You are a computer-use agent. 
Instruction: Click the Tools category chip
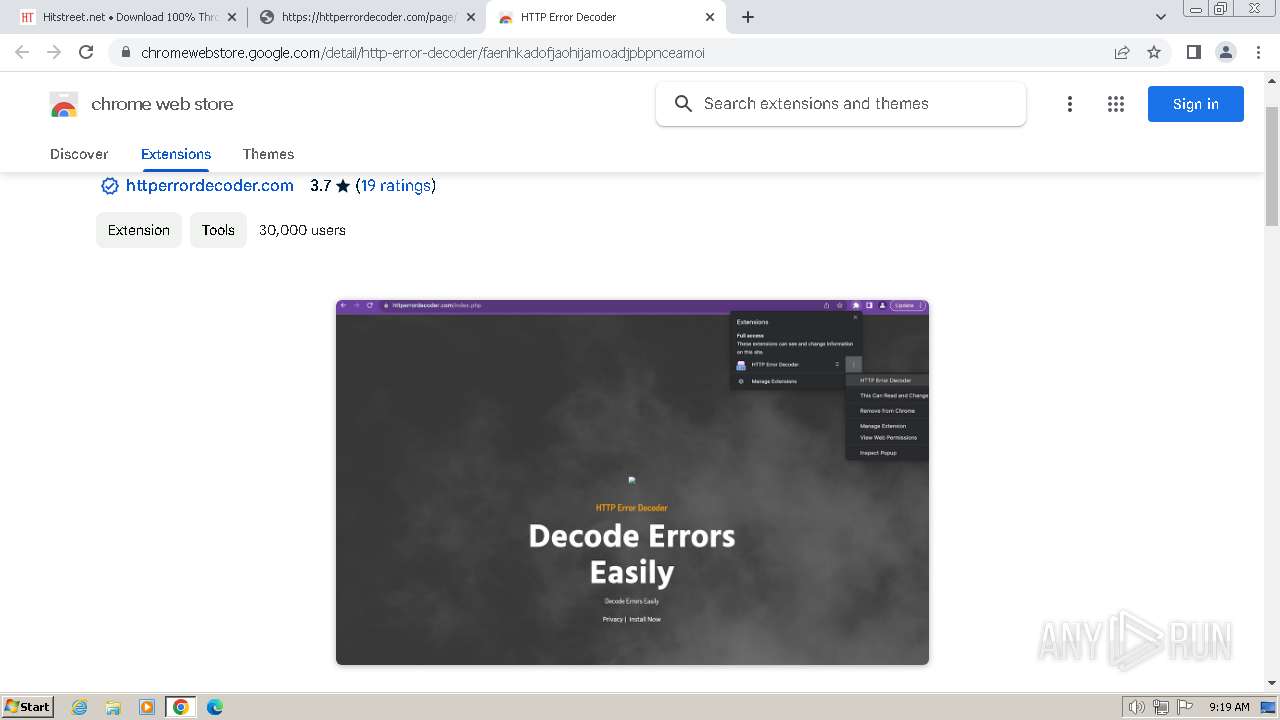(x=218, y=230)
